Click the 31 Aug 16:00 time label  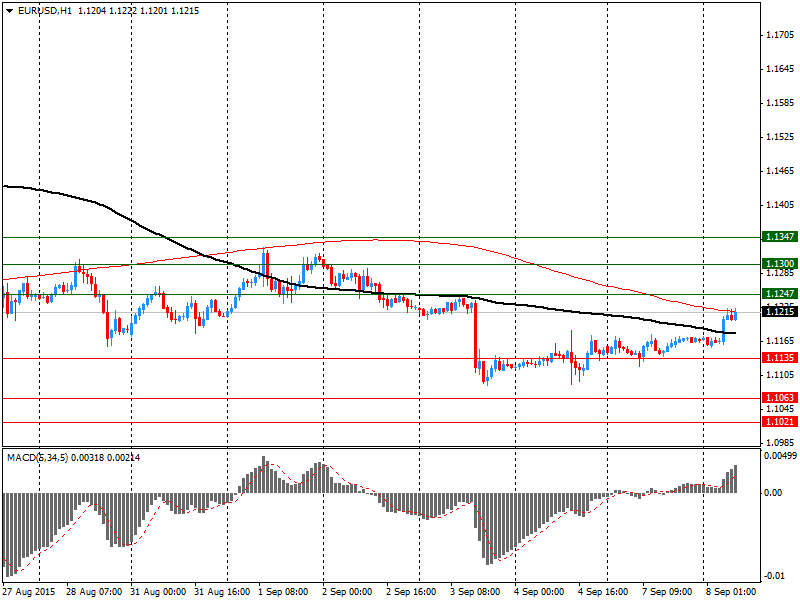pyautogui.click(x=222, y=592)
